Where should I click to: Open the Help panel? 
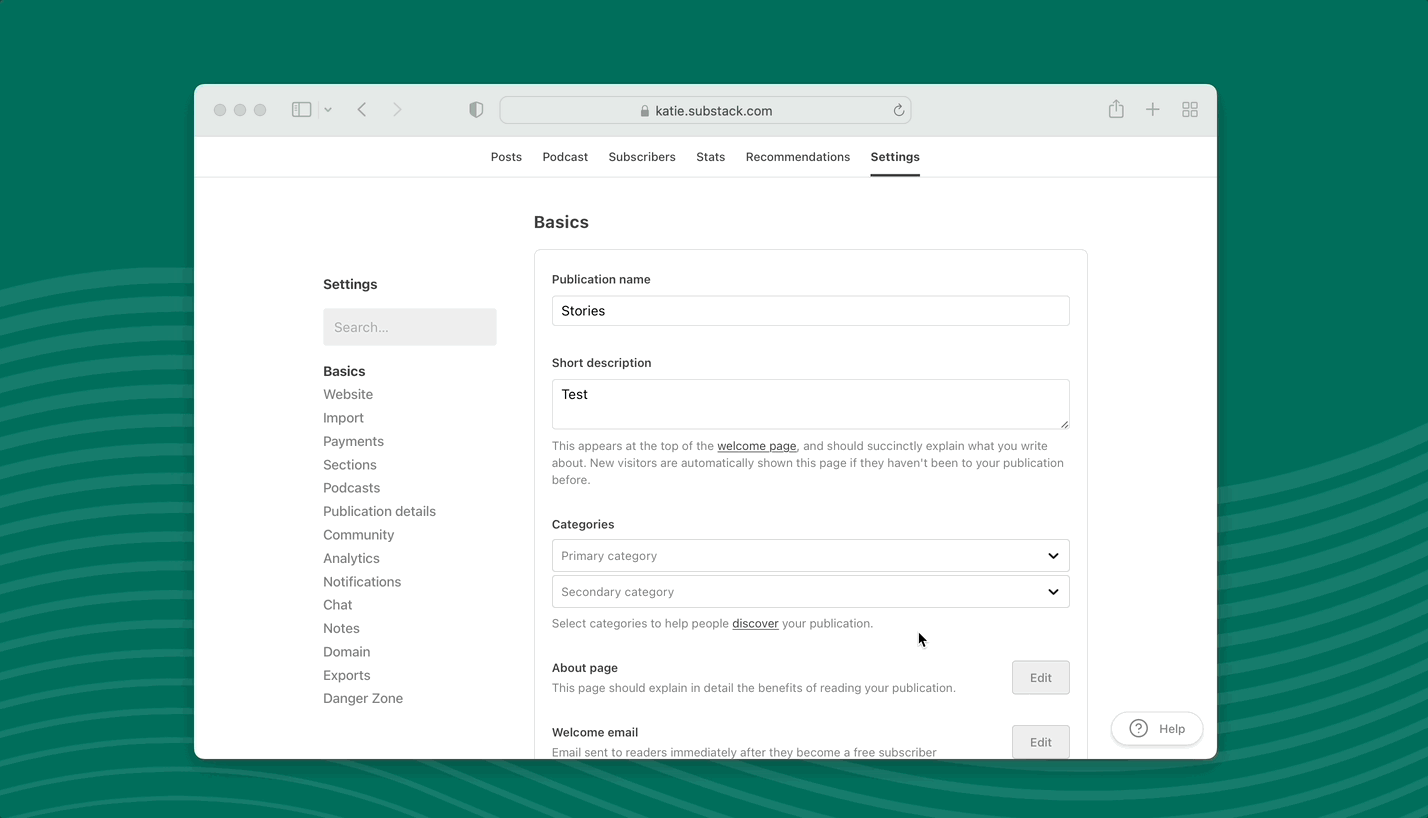pos(1156,728)
